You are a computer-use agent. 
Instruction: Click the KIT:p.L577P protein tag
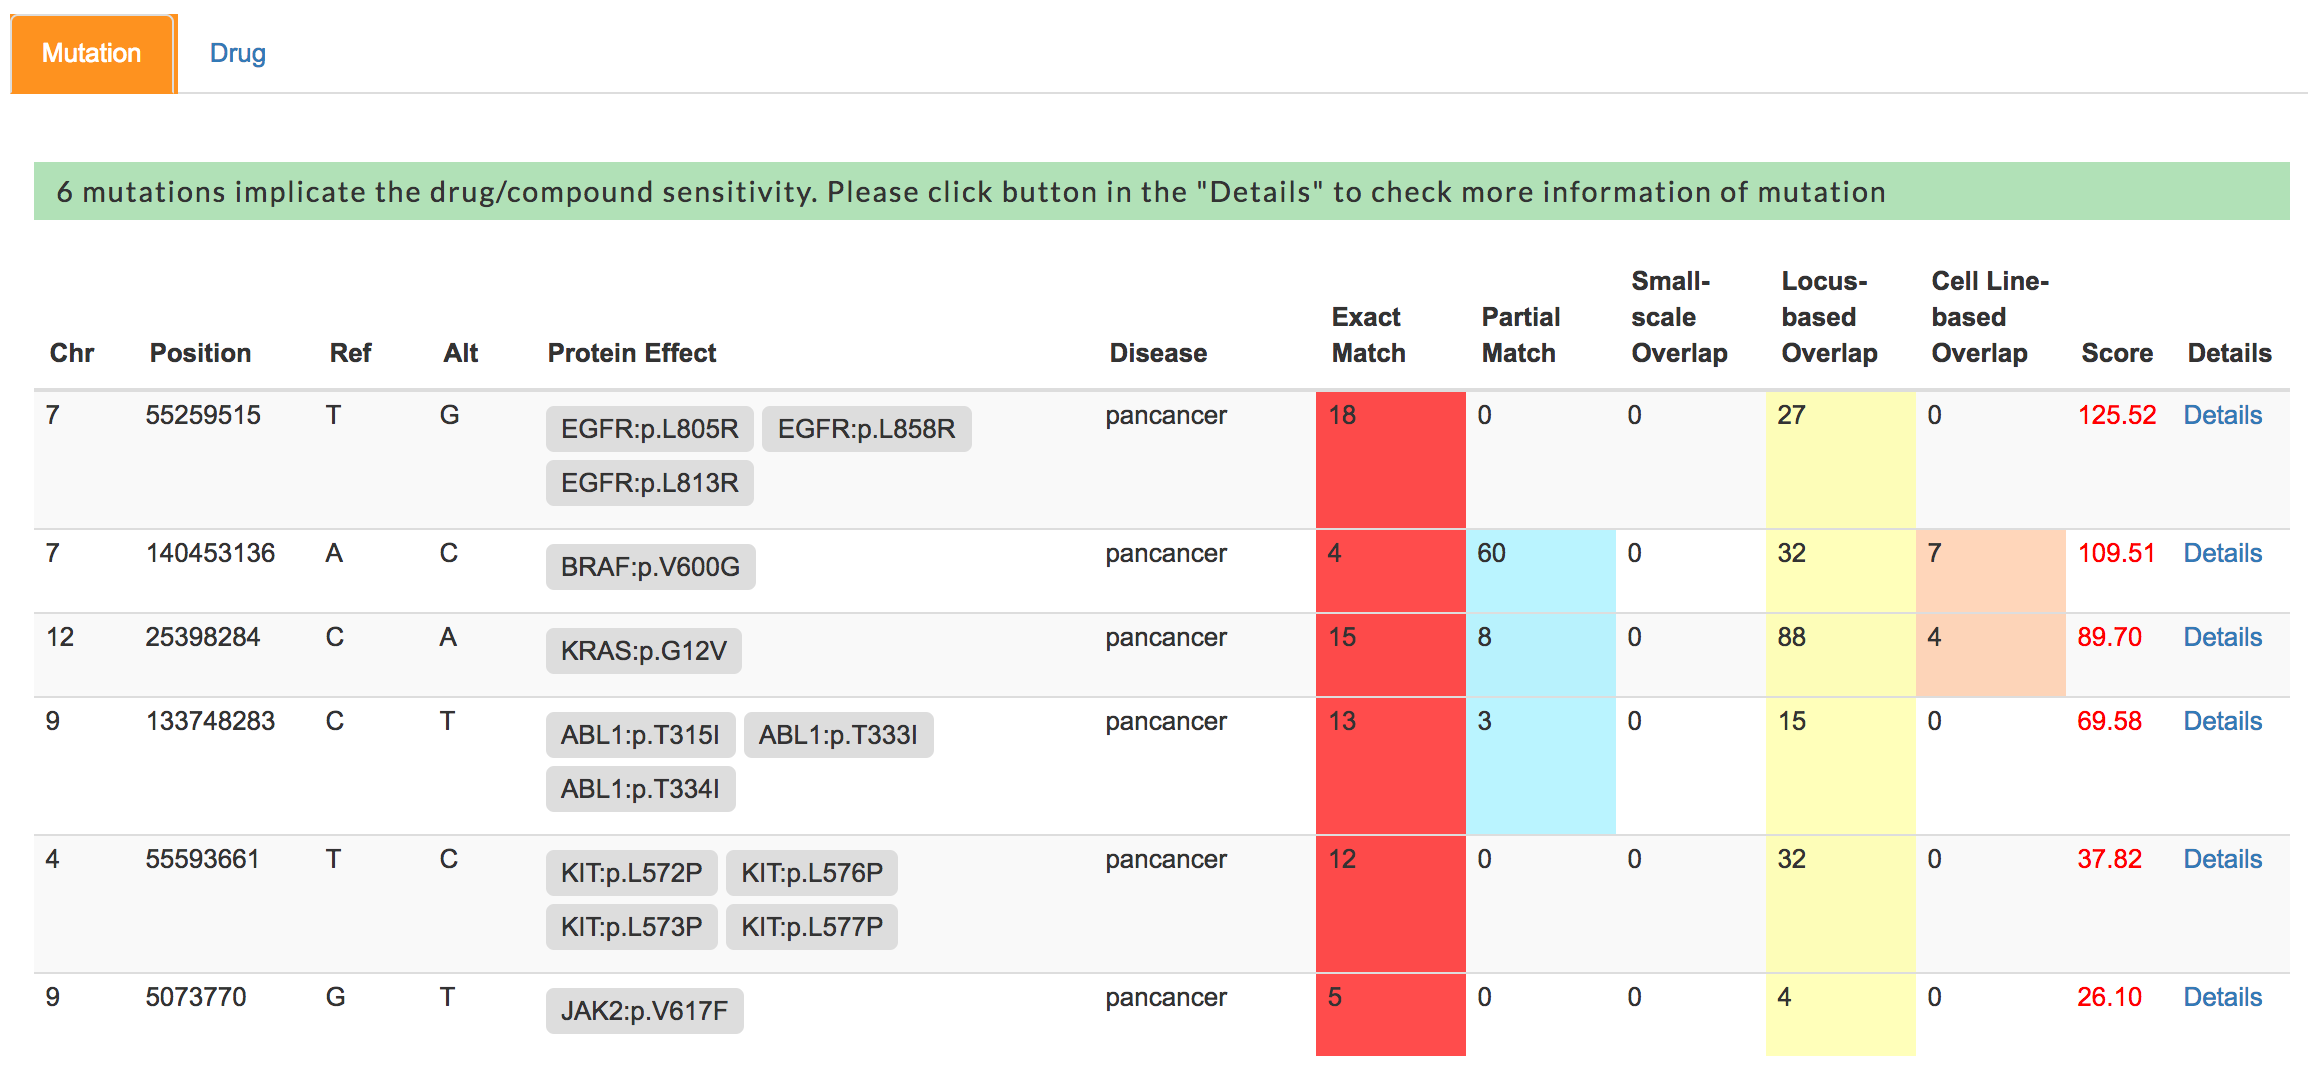tap(811, 927)
